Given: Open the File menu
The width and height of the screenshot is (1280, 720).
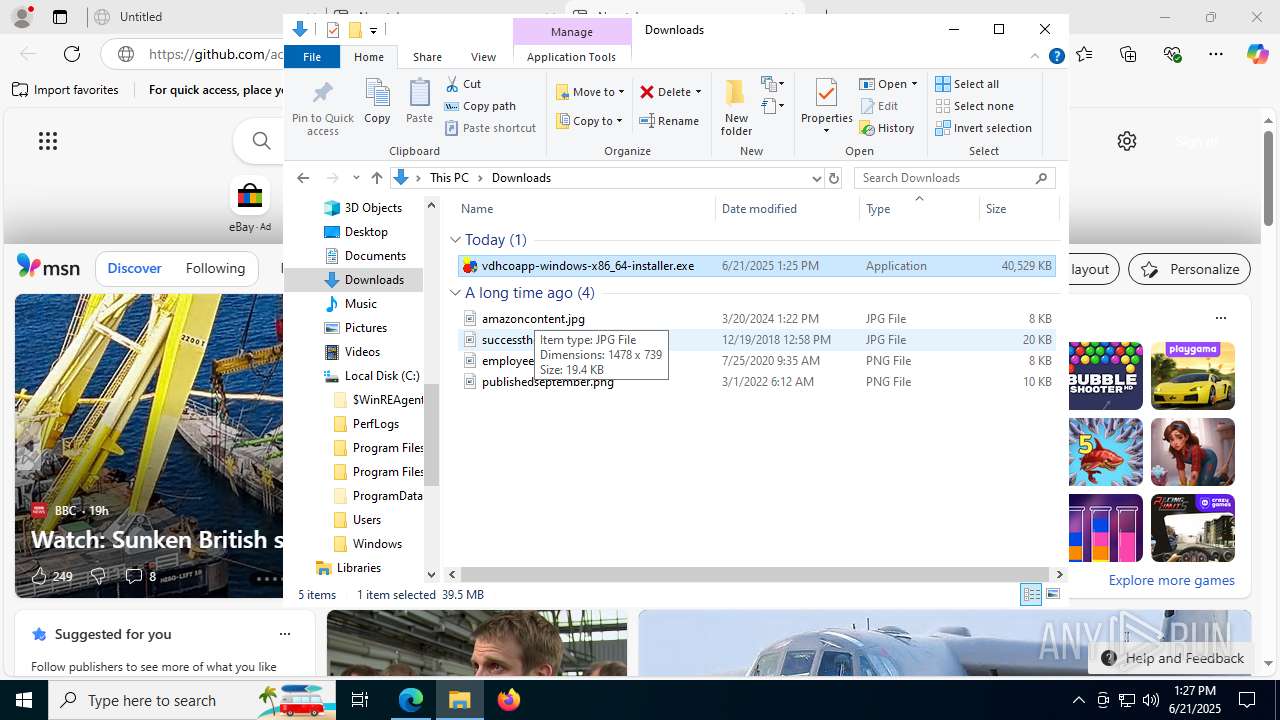Looking at the screenshot, I should 312,57.
